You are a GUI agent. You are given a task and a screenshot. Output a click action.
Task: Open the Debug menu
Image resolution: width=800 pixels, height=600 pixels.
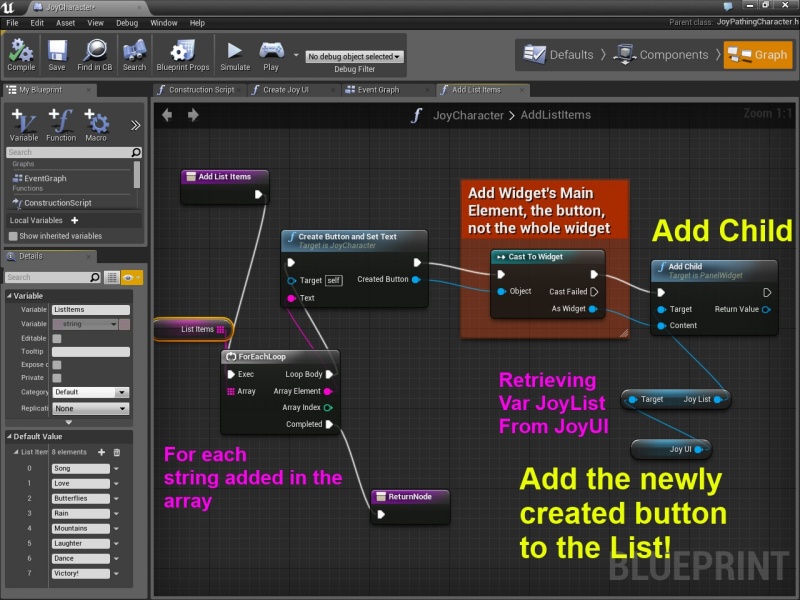[127, 23]
